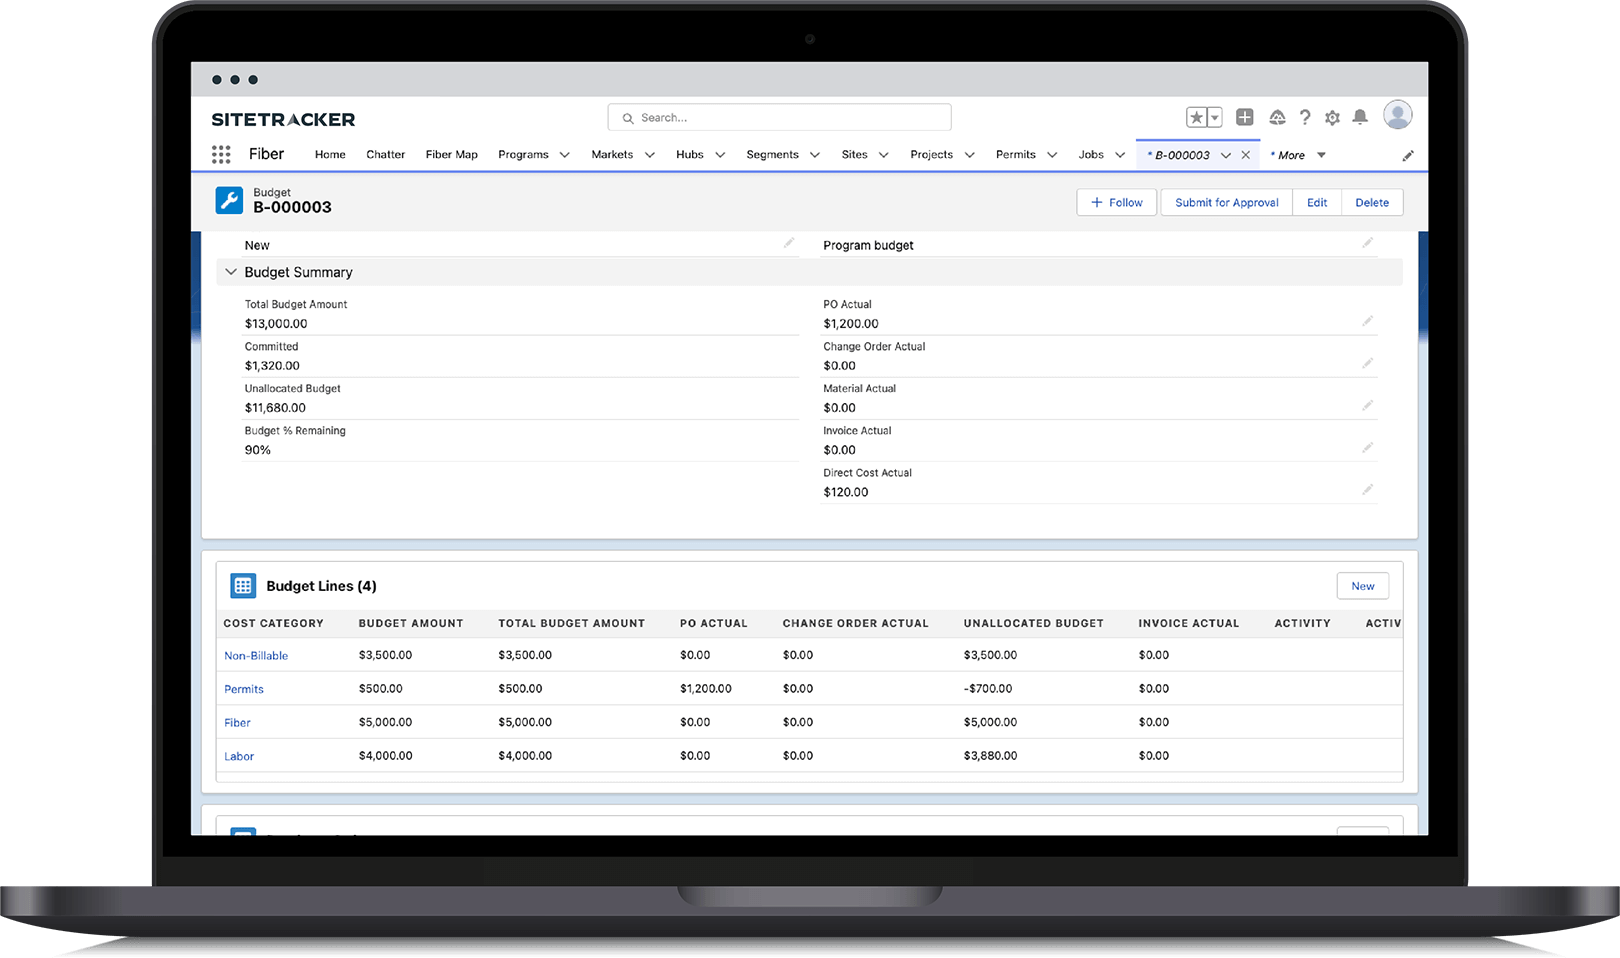Screen dimensions: 1620x958
Task: Open the More tabs dropdown
Action: tap(1322, 155)
